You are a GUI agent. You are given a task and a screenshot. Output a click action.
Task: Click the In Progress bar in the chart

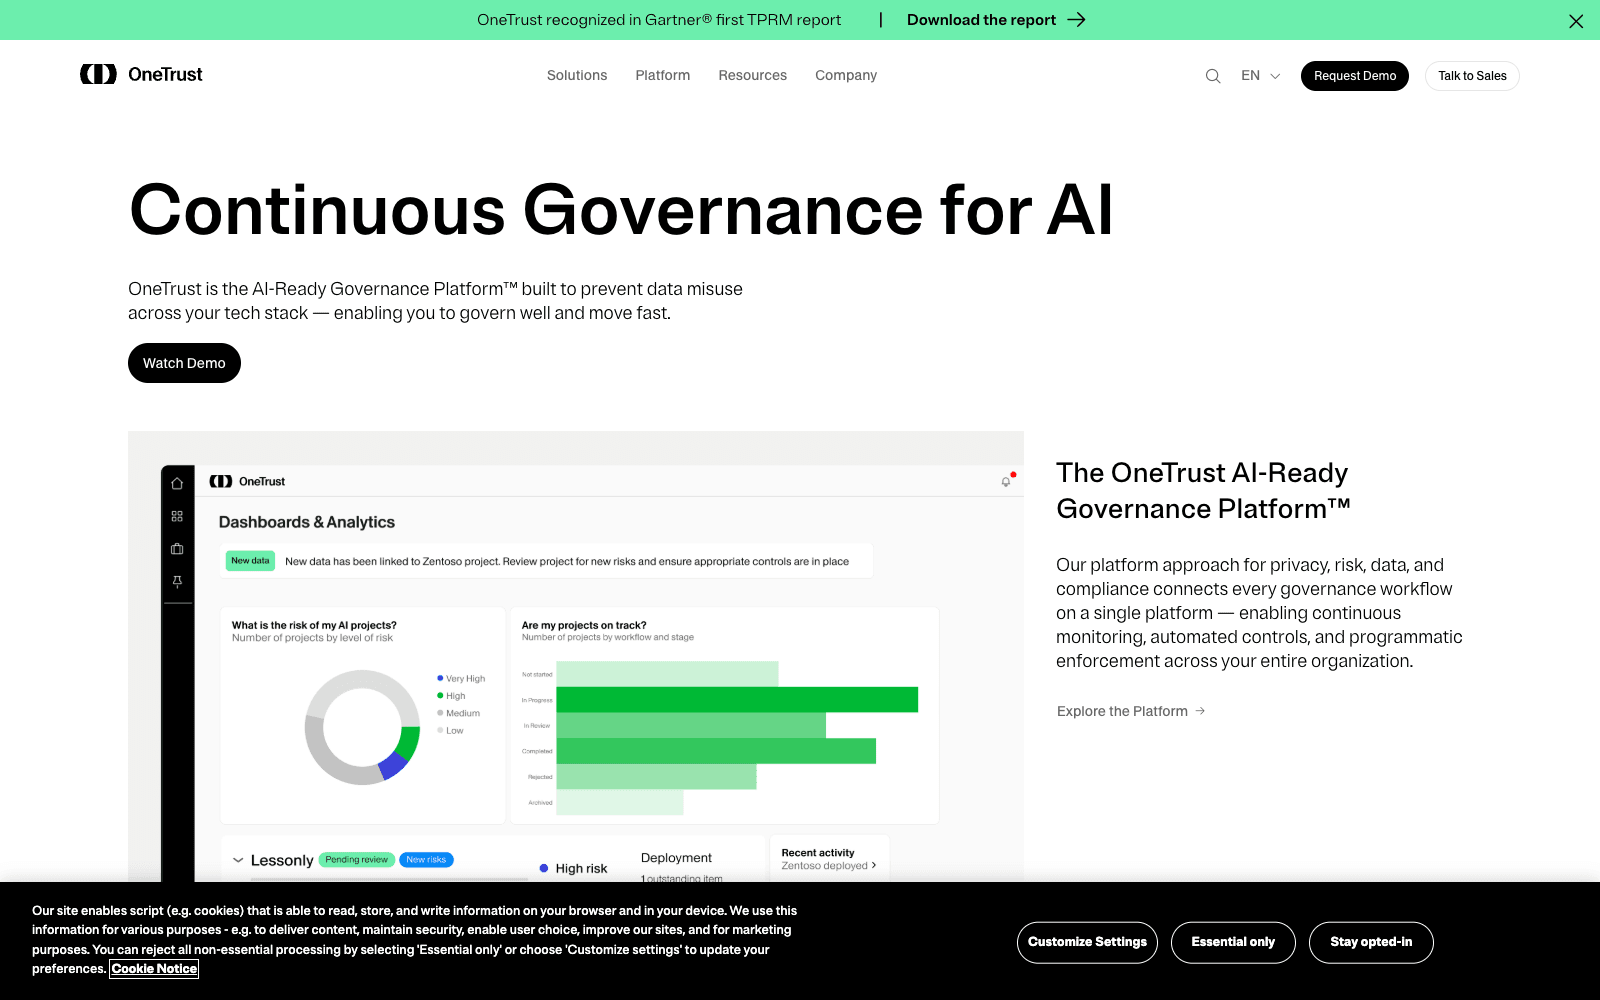tap(737, 700)
